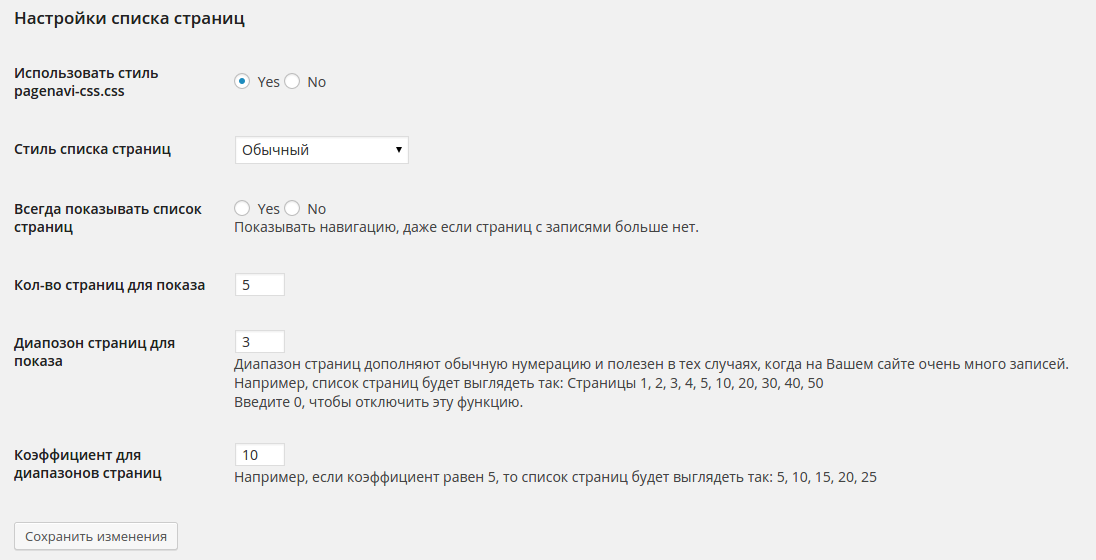Click the "Кол-во страниц для показа" number field
1096x560 pixels.
point(259,285)
